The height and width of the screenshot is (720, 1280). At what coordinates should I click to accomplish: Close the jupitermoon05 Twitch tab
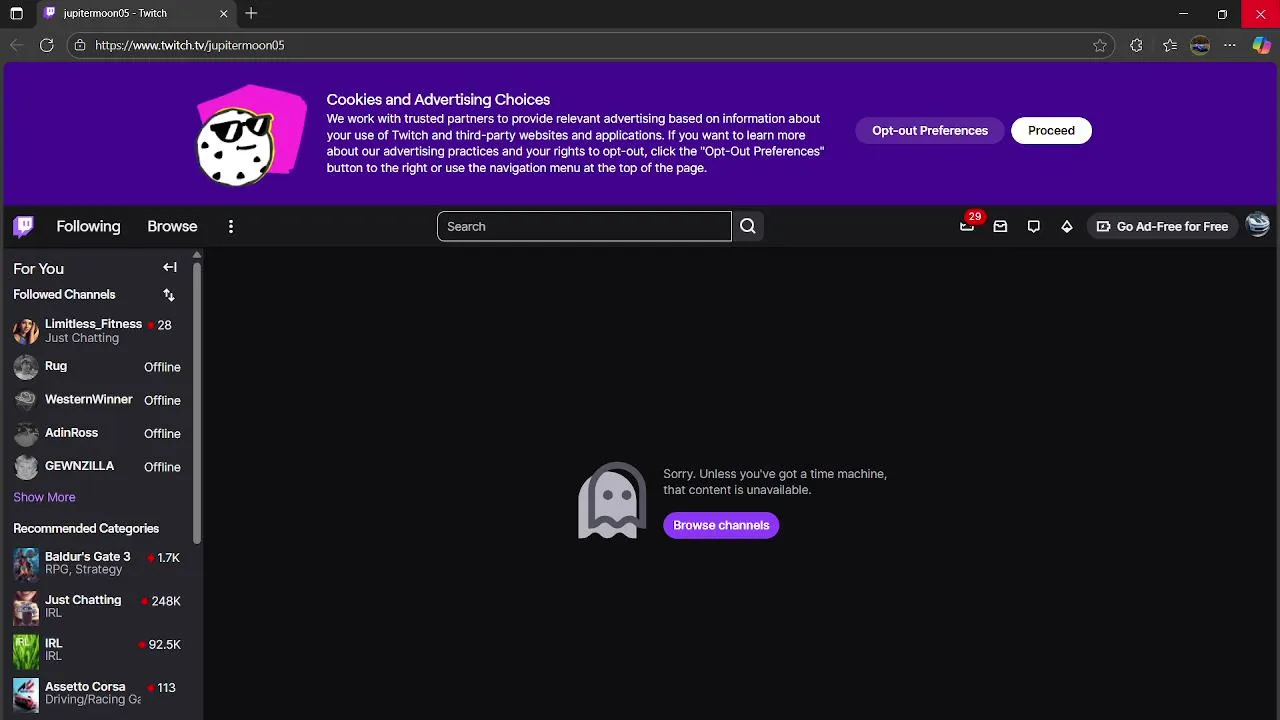224,13
